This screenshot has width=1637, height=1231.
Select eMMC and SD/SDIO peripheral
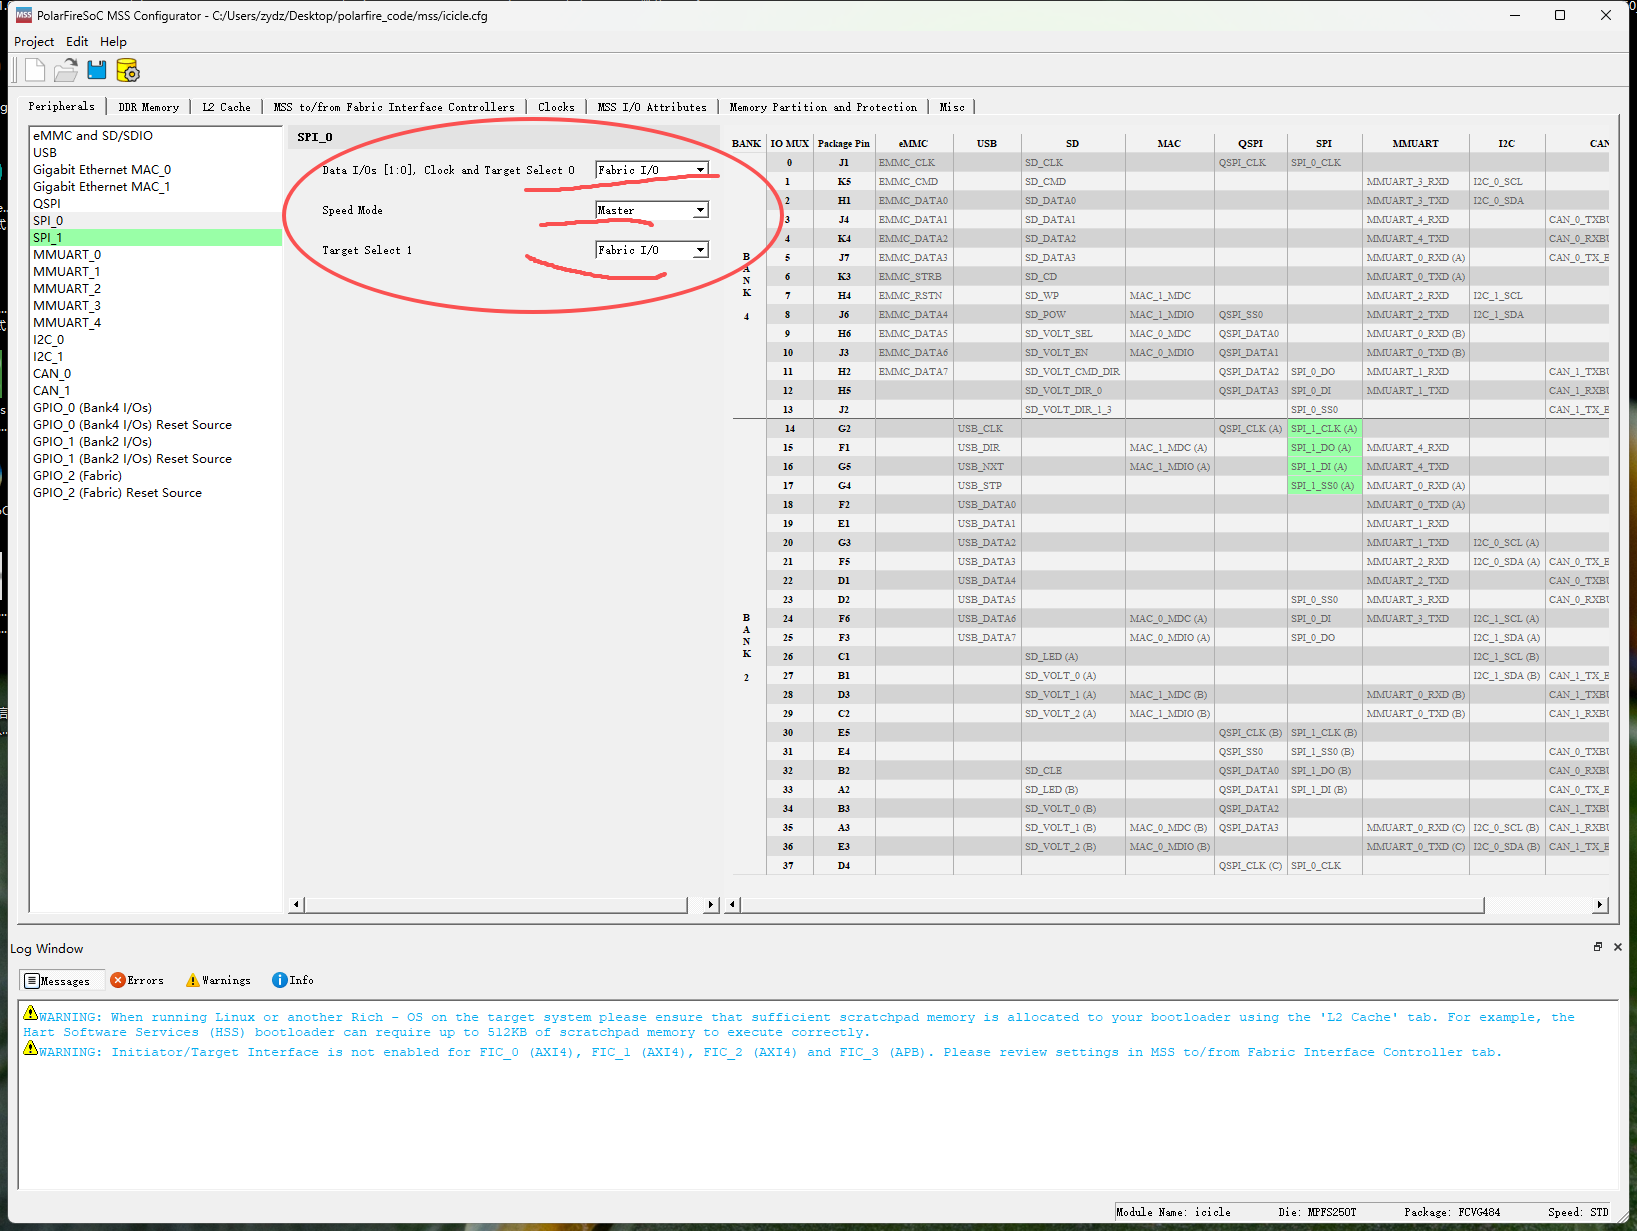point(156,136)
